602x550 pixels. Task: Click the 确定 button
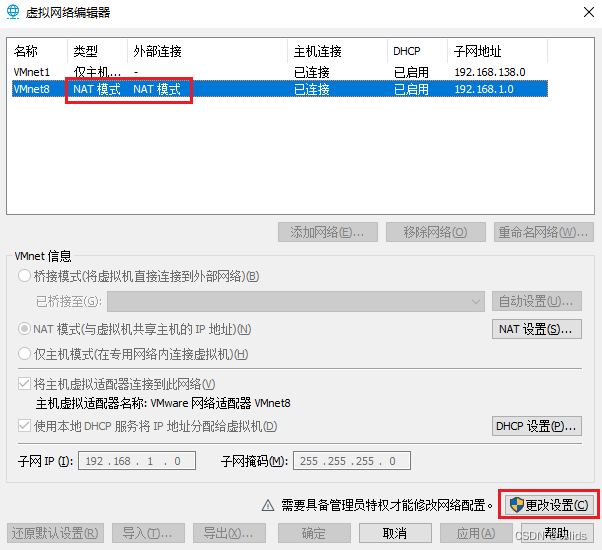tap(314, 533)
